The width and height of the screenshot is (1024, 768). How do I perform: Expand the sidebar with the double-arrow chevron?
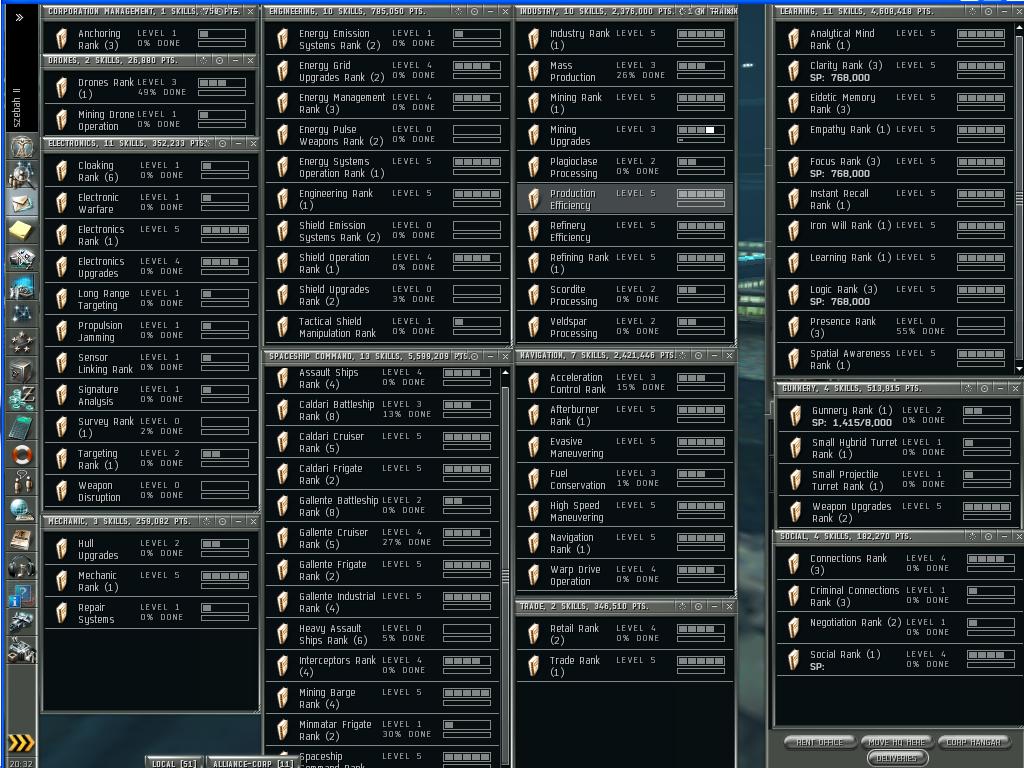coord(20,17)
